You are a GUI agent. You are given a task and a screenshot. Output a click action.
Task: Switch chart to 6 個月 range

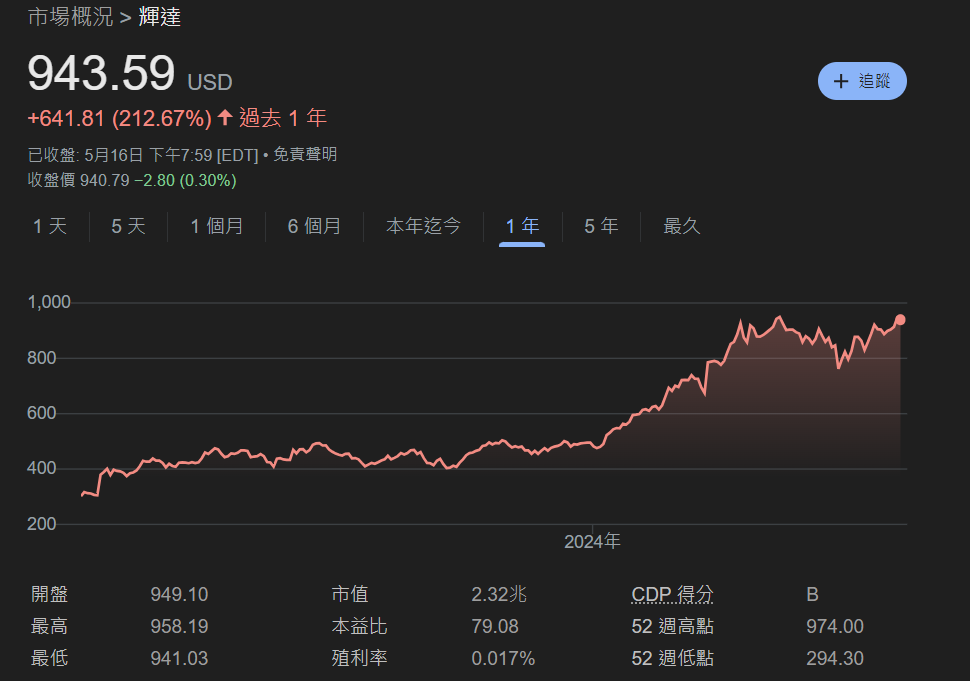point(314,226)
